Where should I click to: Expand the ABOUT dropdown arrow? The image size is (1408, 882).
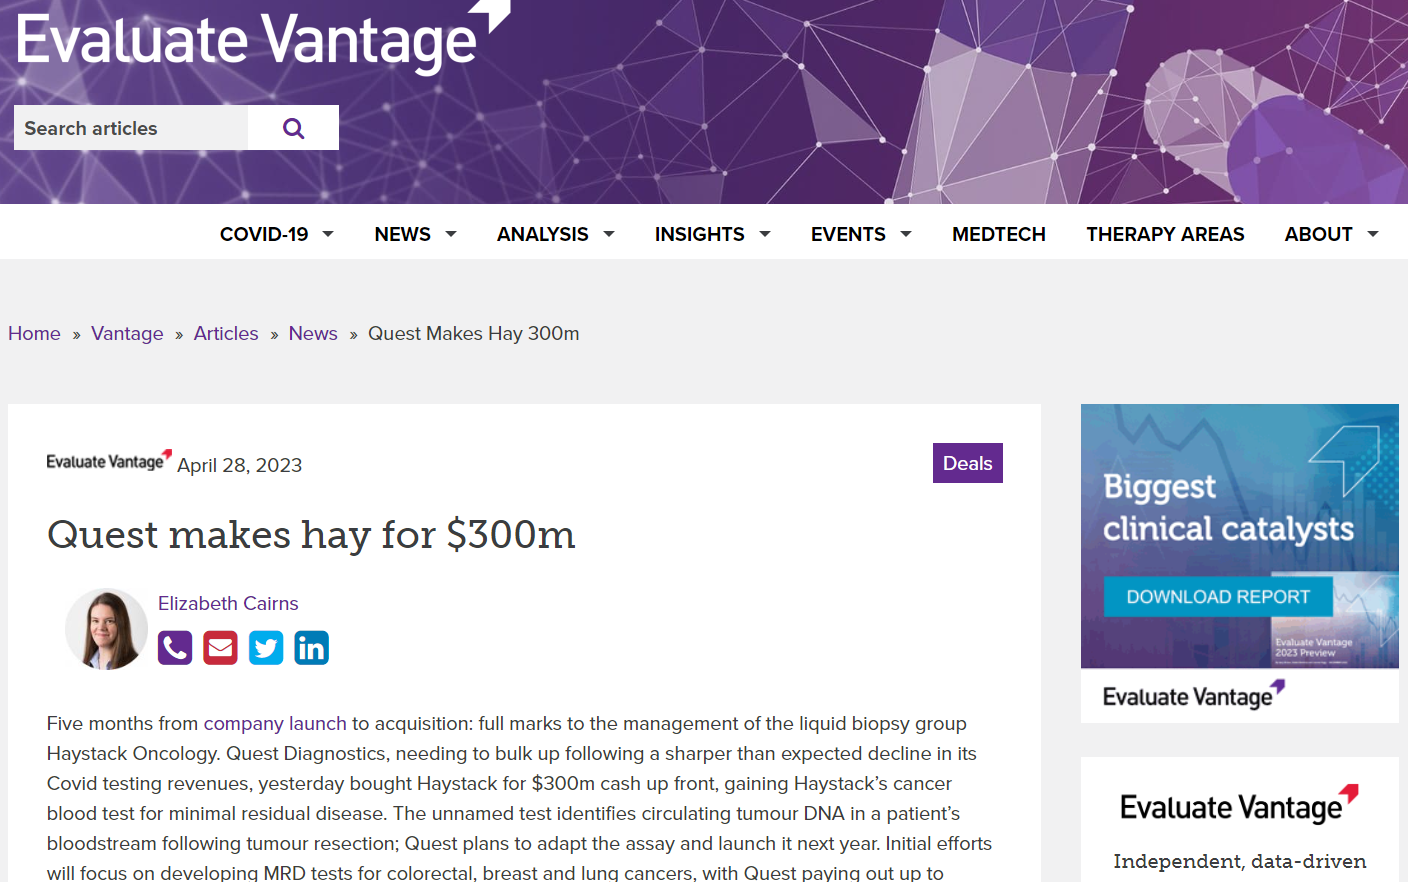click(1373, 234)
